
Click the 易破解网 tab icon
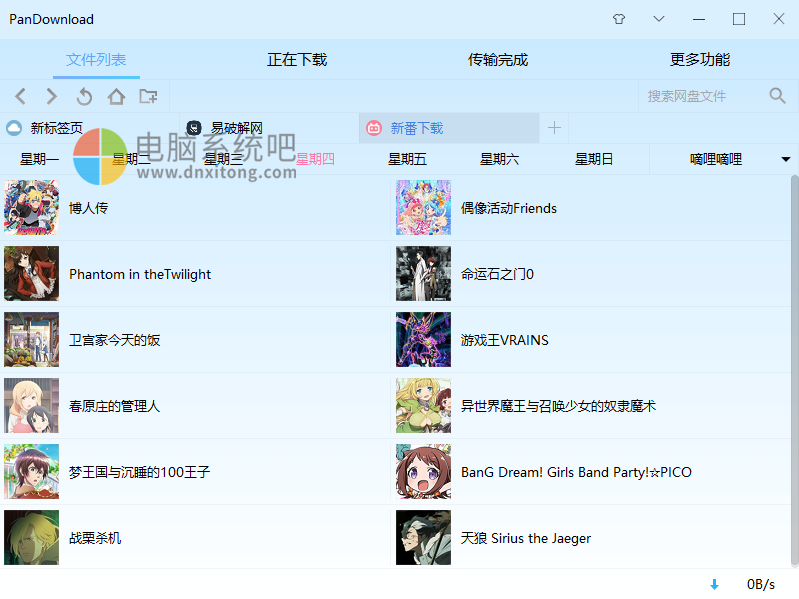[194, 128]
